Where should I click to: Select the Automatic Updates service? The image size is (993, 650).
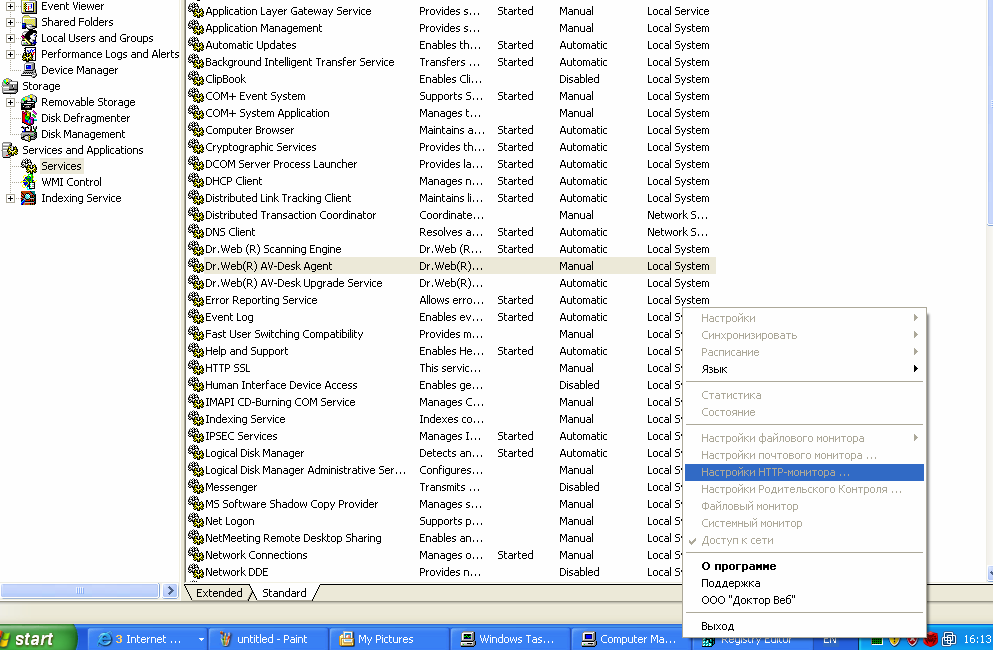(x=452, y=45)
